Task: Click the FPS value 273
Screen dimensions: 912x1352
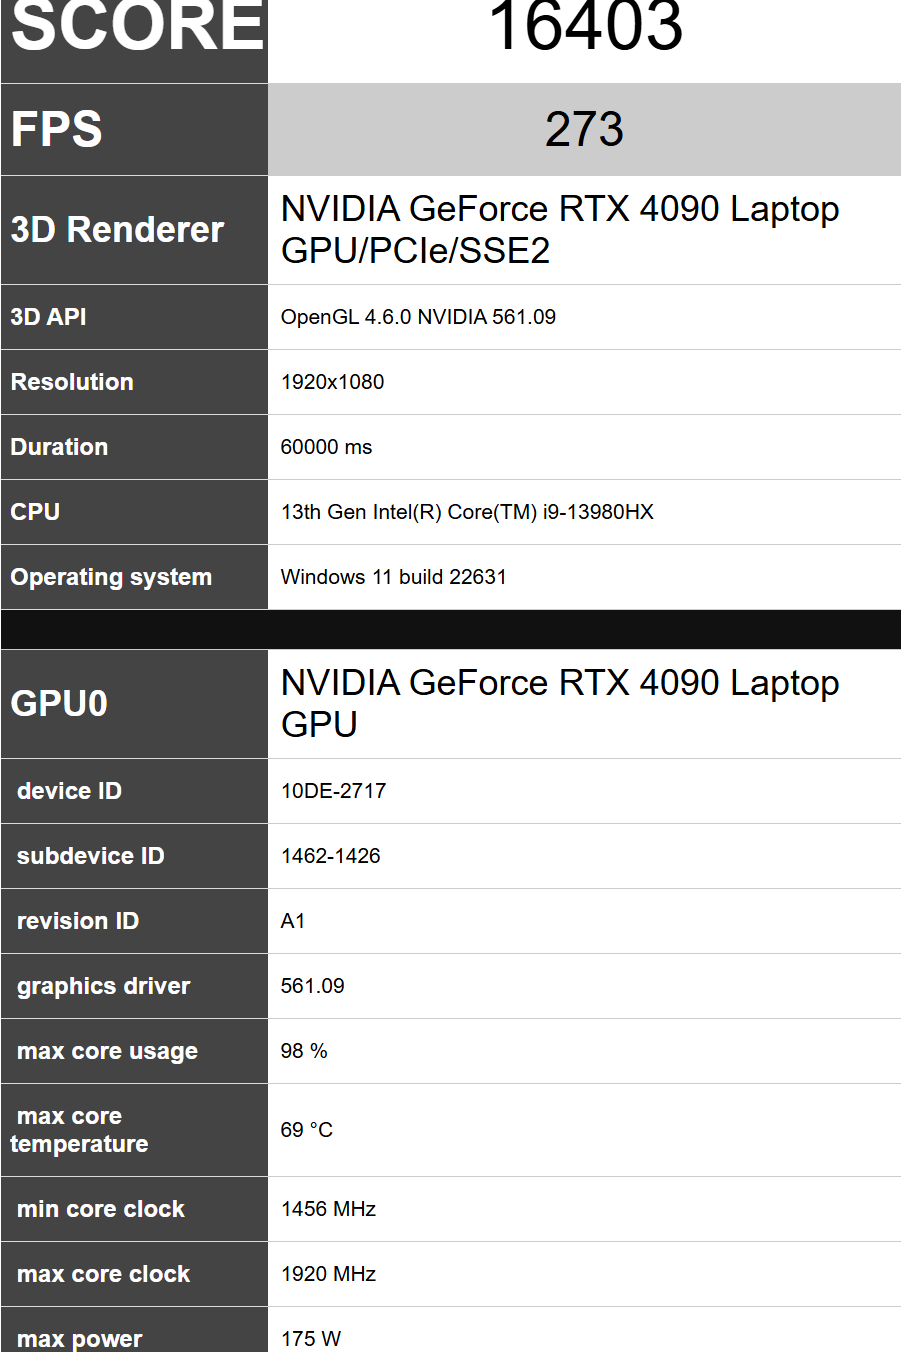Action: click(584, 130)
